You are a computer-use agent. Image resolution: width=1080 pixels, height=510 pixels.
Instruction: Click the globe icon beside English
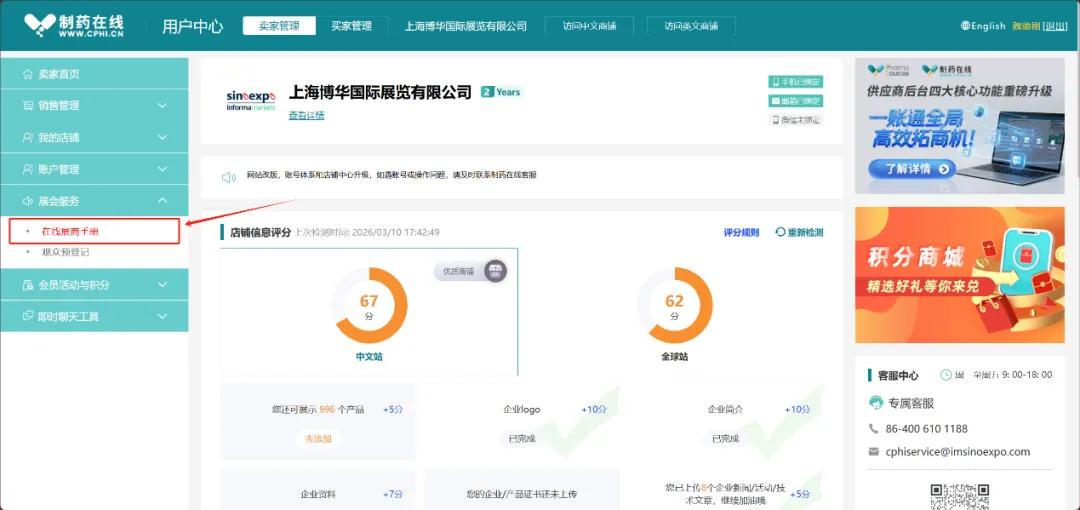pyautogui.click(x=965, y=26)
